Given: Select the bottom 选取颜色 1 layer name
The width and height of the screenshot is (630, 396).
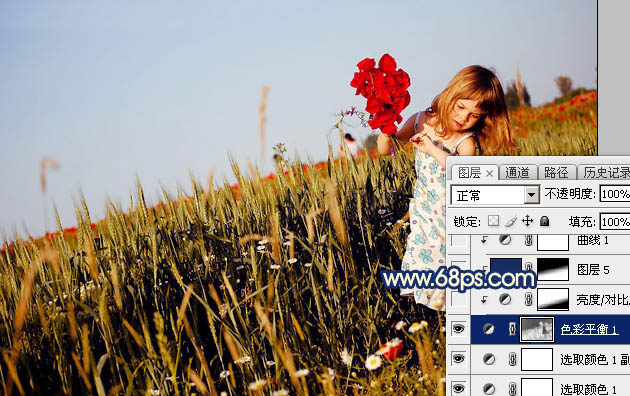Looking at the screenshot, I should click(589, 389).
